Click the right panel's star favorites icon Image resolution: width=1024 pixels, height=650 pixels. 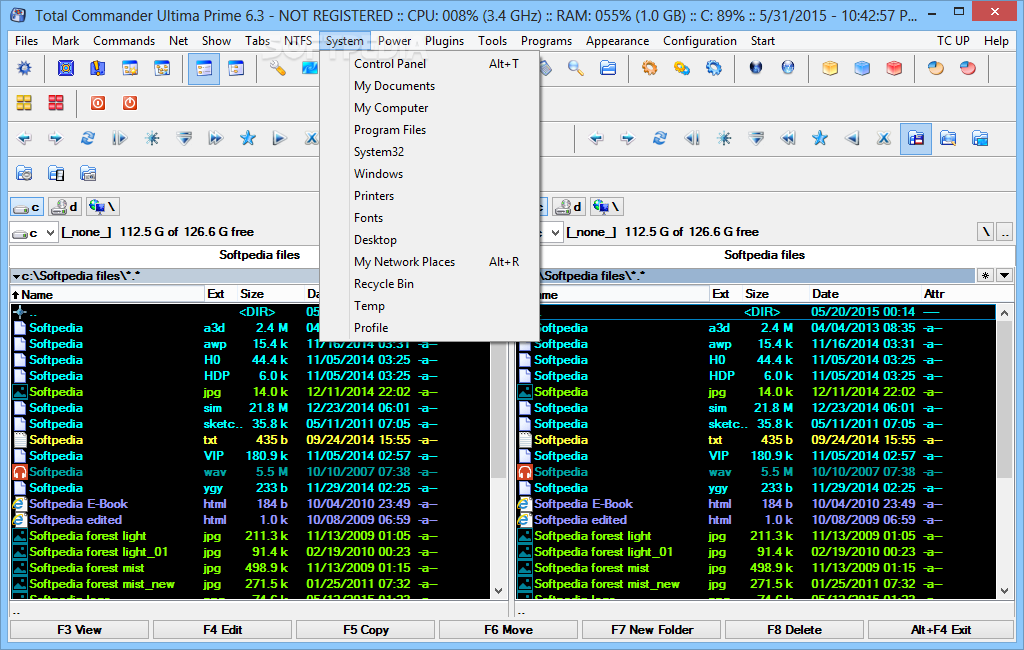820,138
